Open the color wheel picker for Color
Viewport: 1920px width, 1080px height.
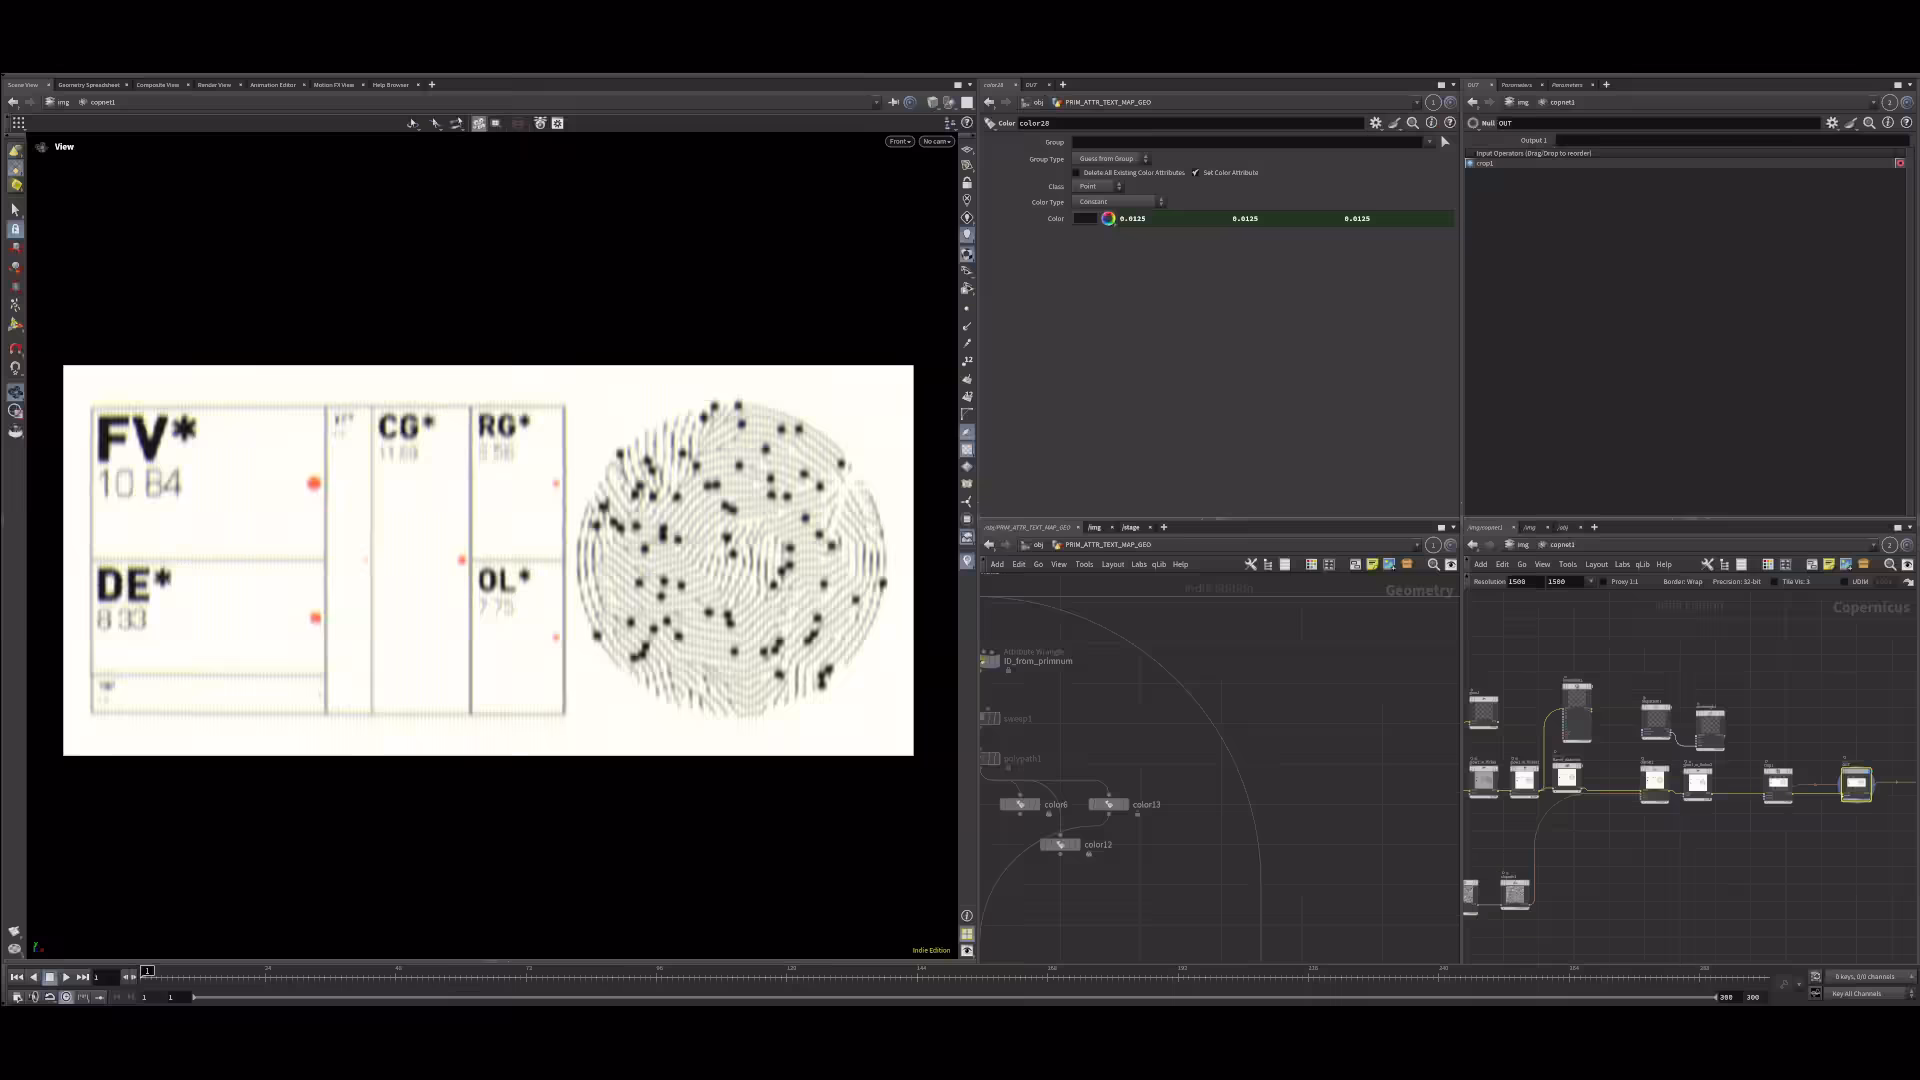(x=1108, y=218)
